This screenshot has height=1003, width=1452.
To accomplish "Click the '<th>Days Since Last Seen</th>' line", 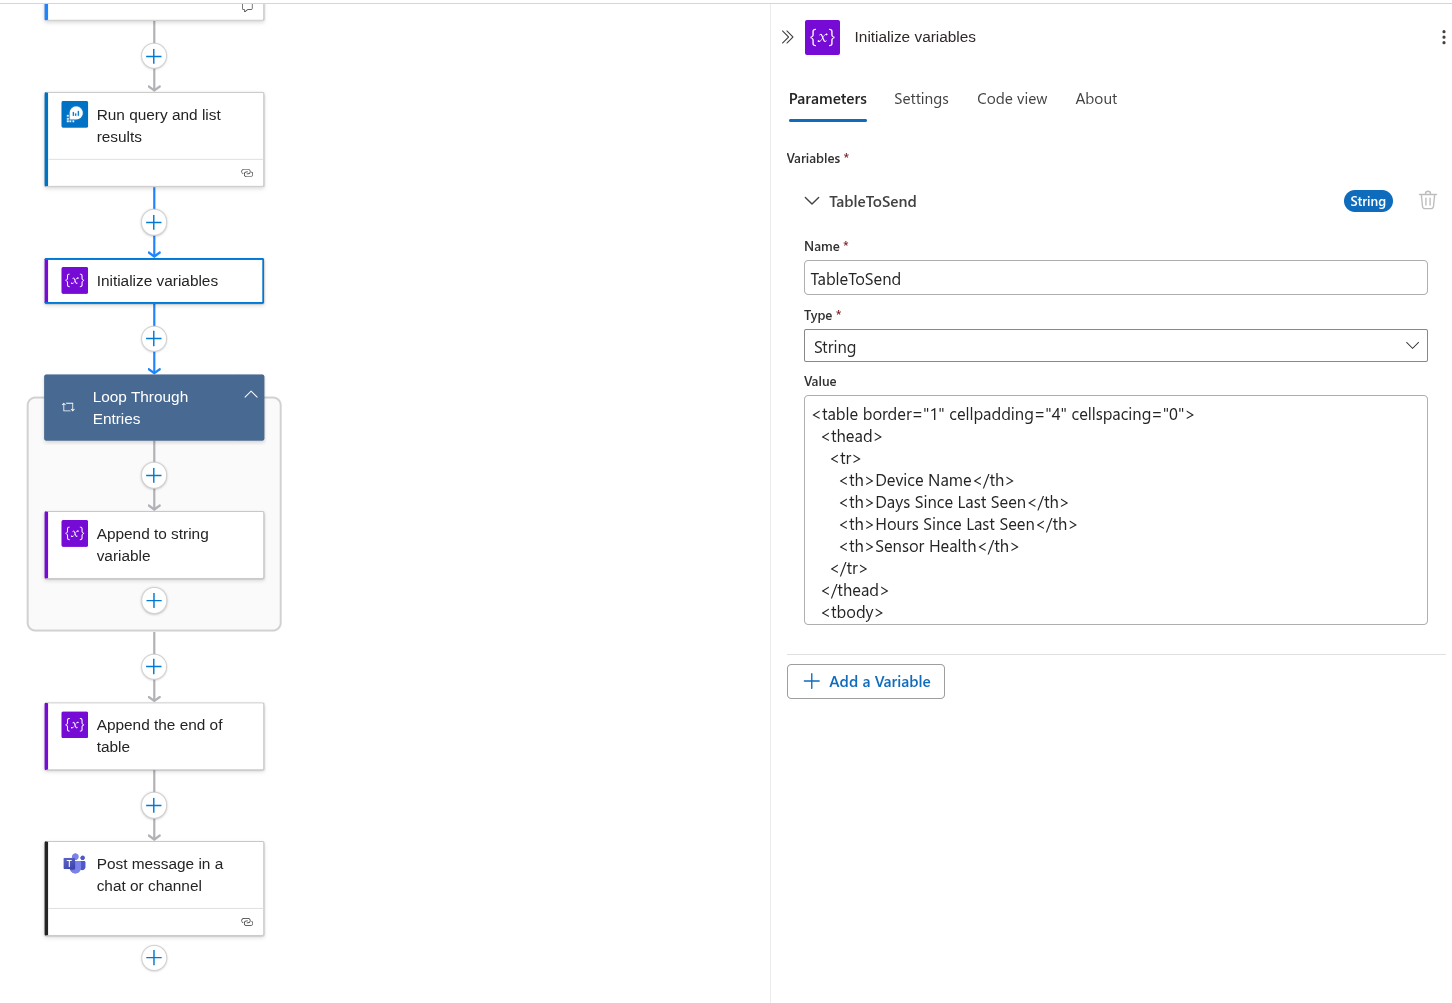I will coord(954,502).
